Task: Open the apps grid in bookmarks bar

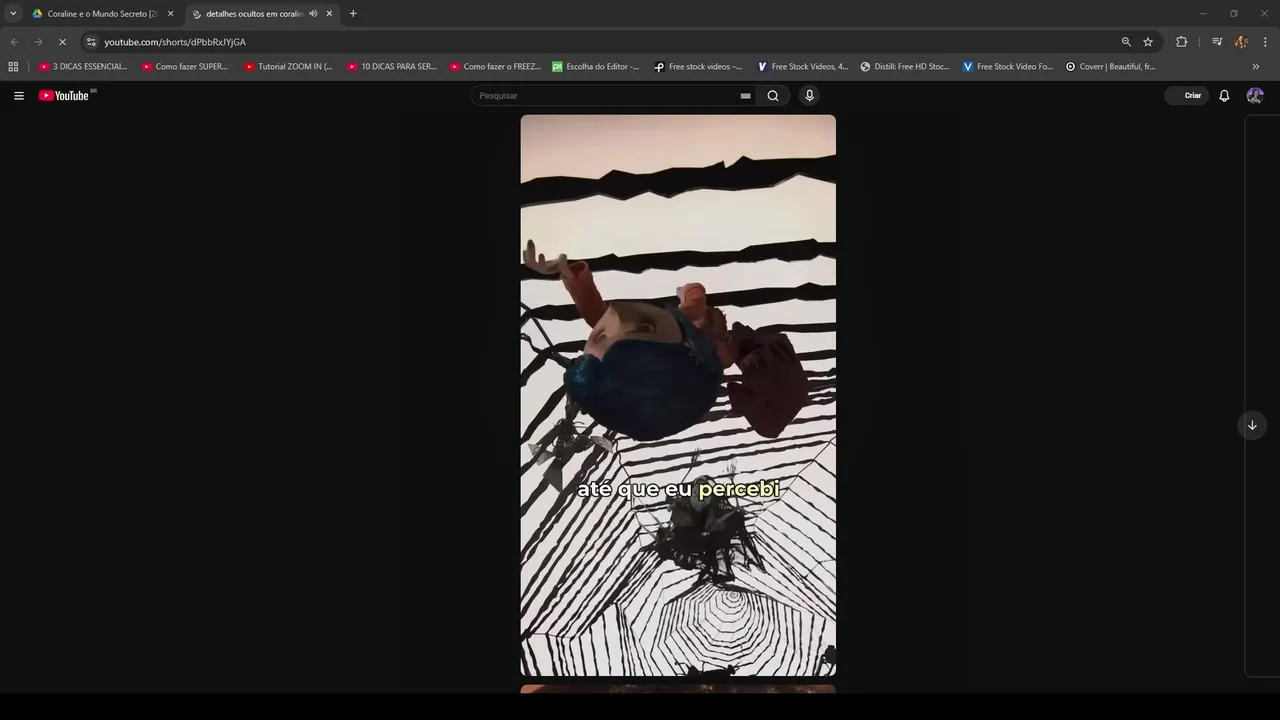Action: [x=13, y=67]
